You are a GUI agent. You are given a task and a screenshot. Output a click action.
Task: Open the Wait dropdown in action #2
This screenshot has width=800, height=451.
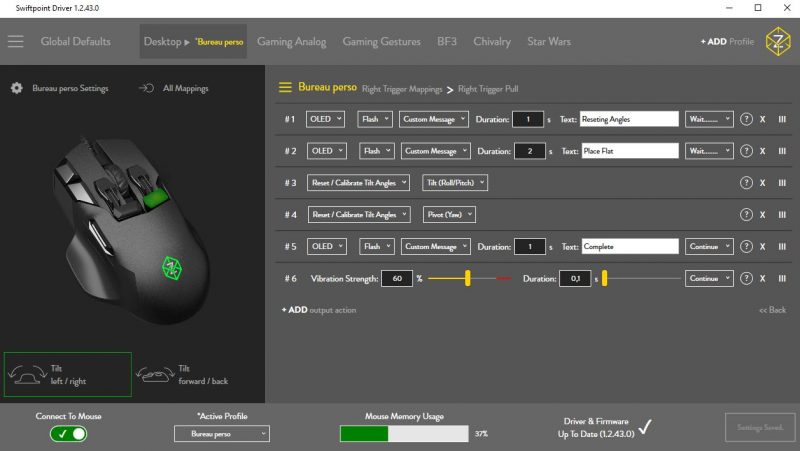pyautogui.click(x=709, y=151)
